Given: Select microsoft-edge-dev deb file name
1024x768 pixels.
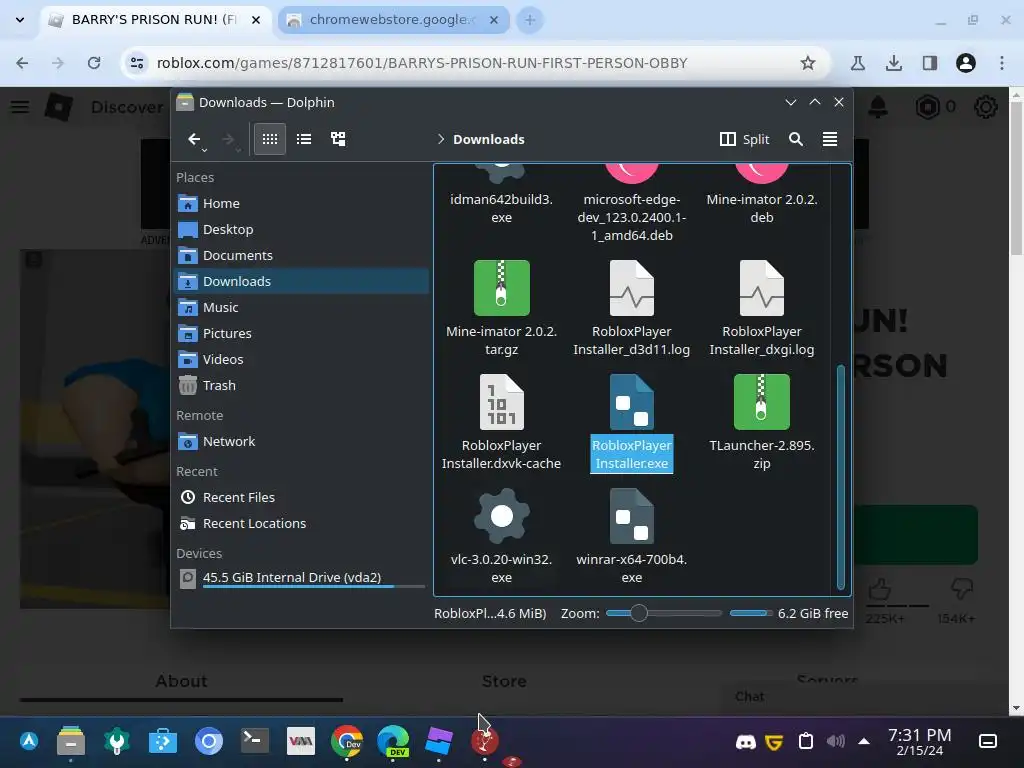Looking at the screenshot, I should tap(632, 217).
